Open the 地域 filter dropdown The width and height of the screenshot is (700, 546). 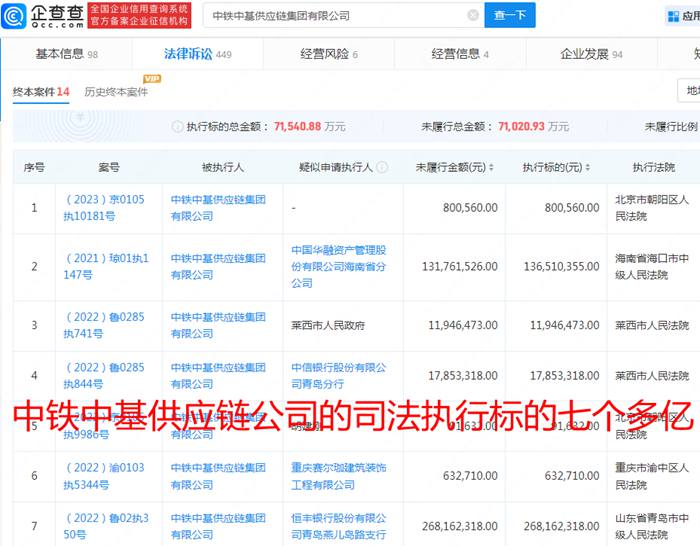(690, 91)
